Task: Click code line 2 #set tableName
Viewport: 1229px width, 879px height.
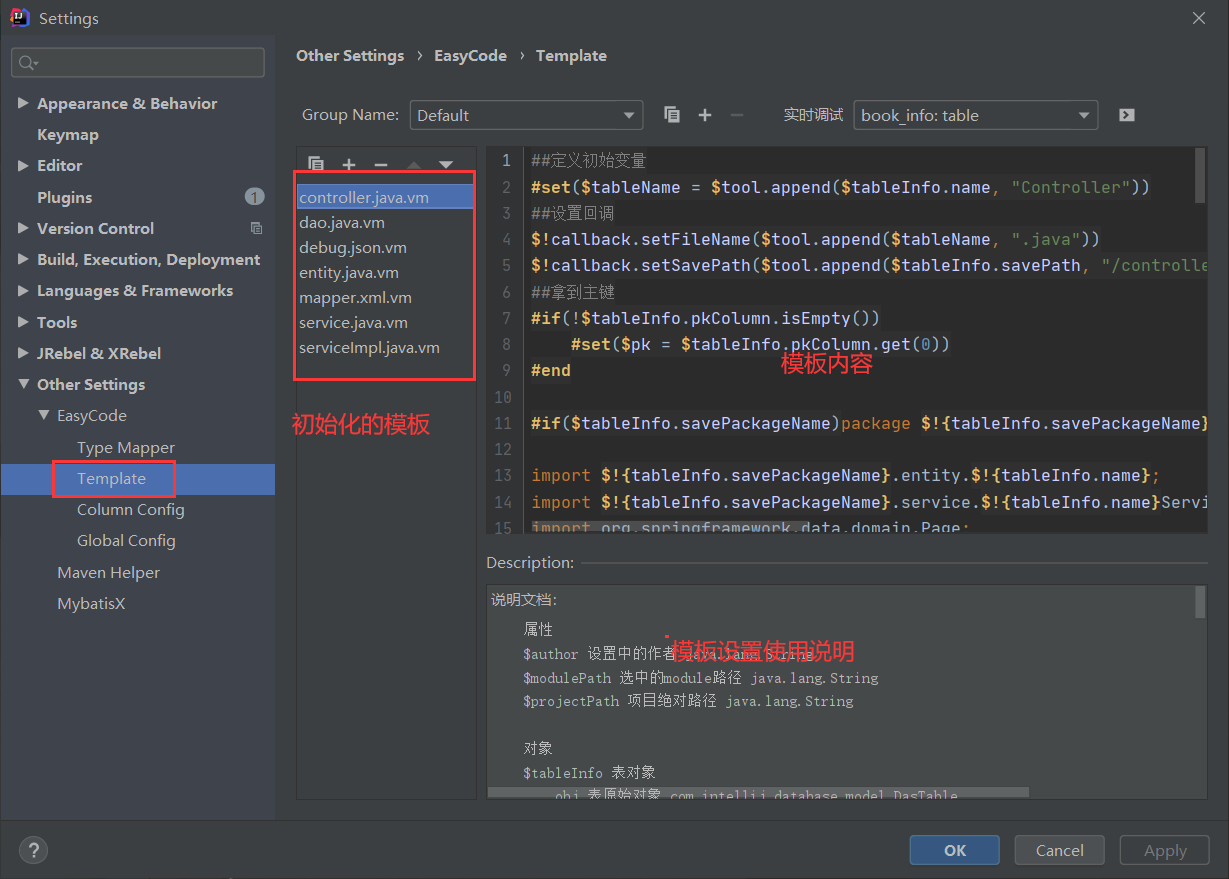Action: [x=841, y=187]
